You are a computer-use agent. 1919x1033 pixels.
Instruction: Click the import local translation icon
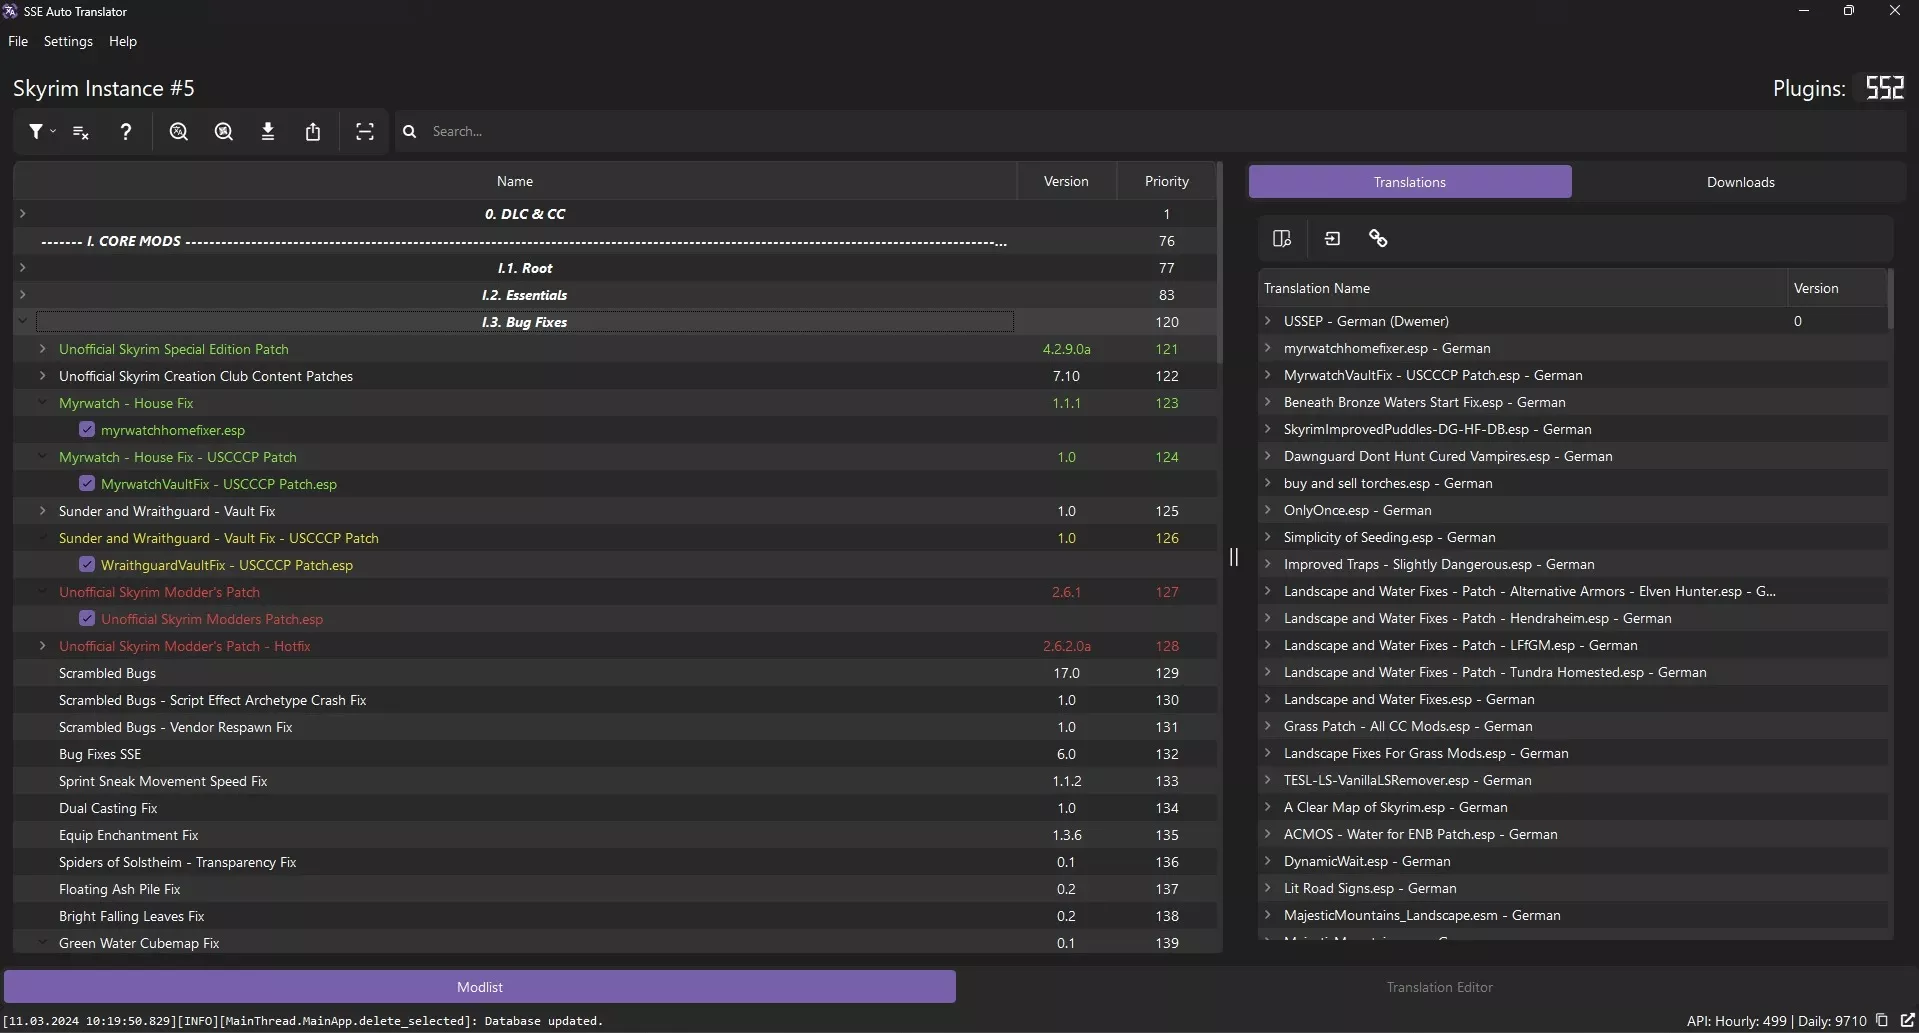click(1332, 238)
